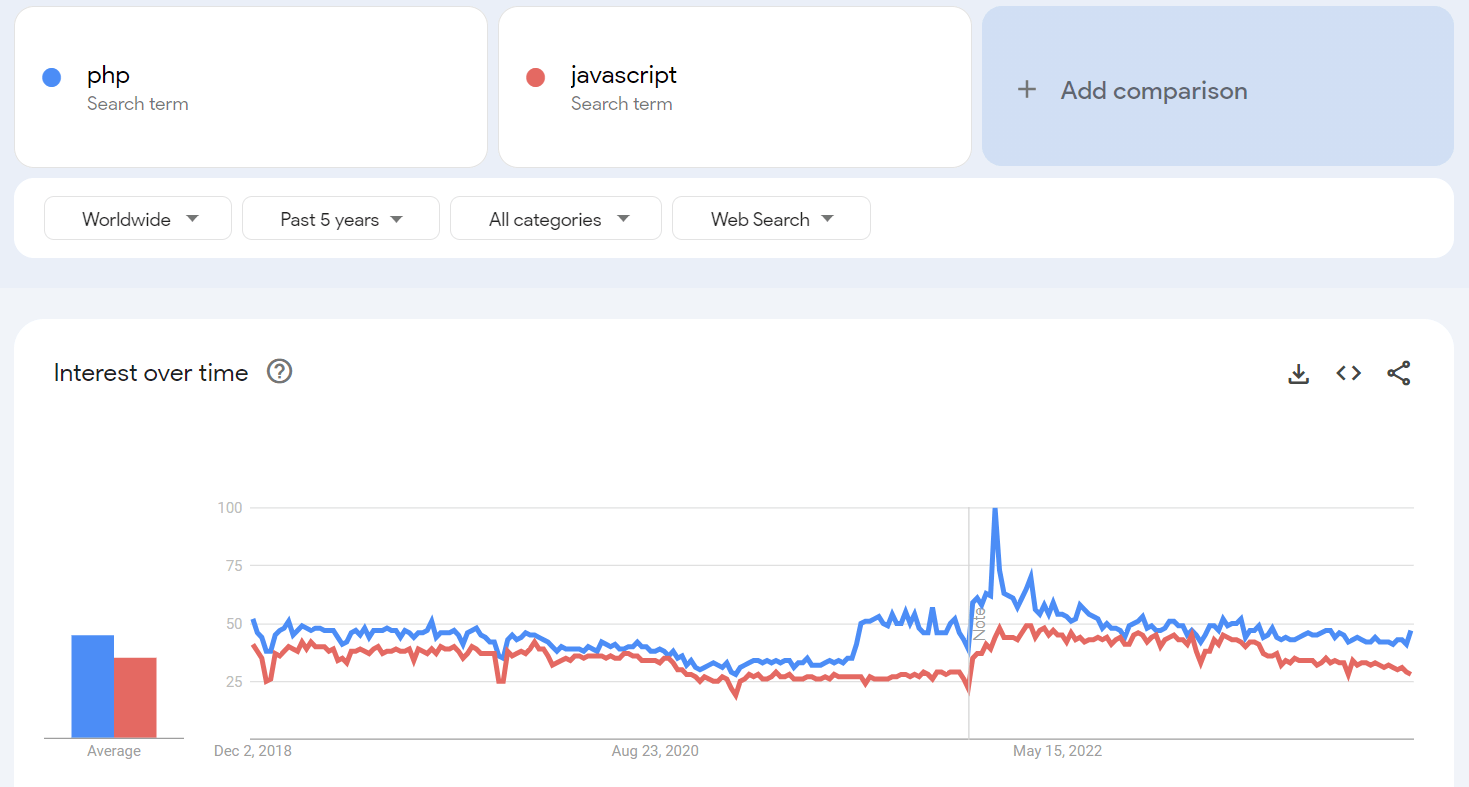Screen dimensions: 1469x787
Task: Click the blue php color dot
Action: (51, 76)
